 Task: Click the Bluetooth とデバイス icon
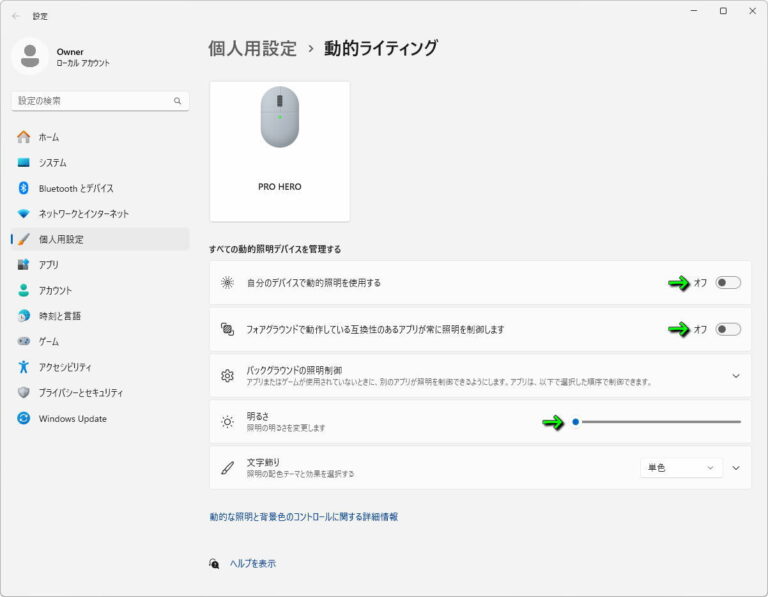click(24, 188)
